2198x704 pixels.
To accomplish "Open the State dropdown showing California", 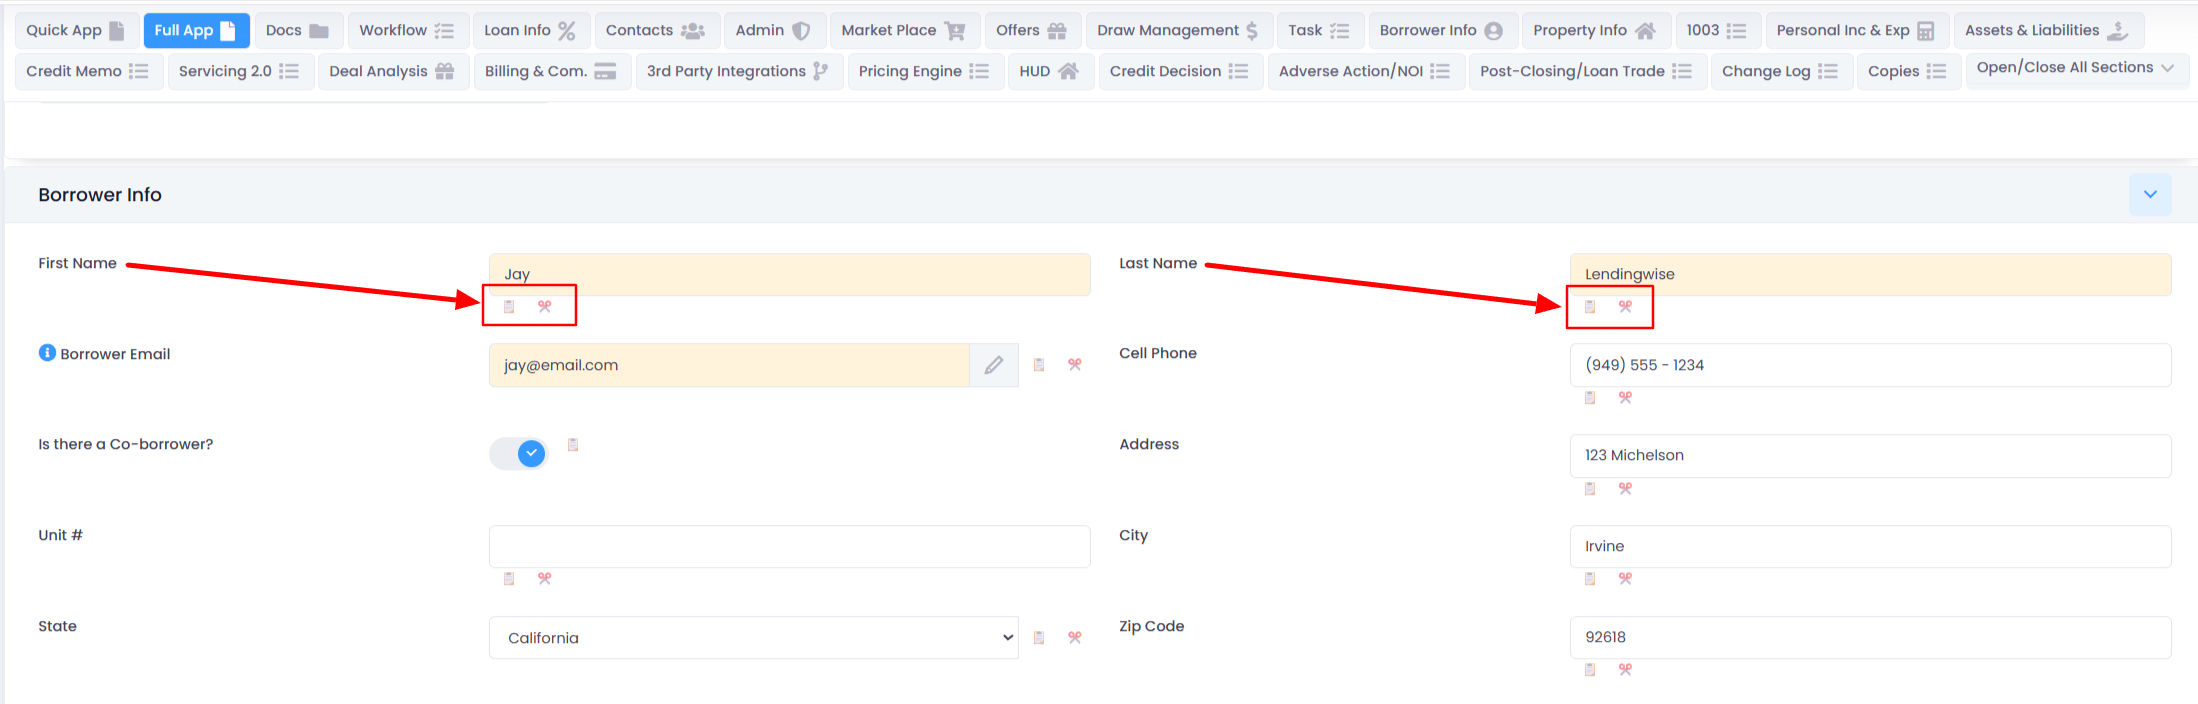I will click(753, 638).
